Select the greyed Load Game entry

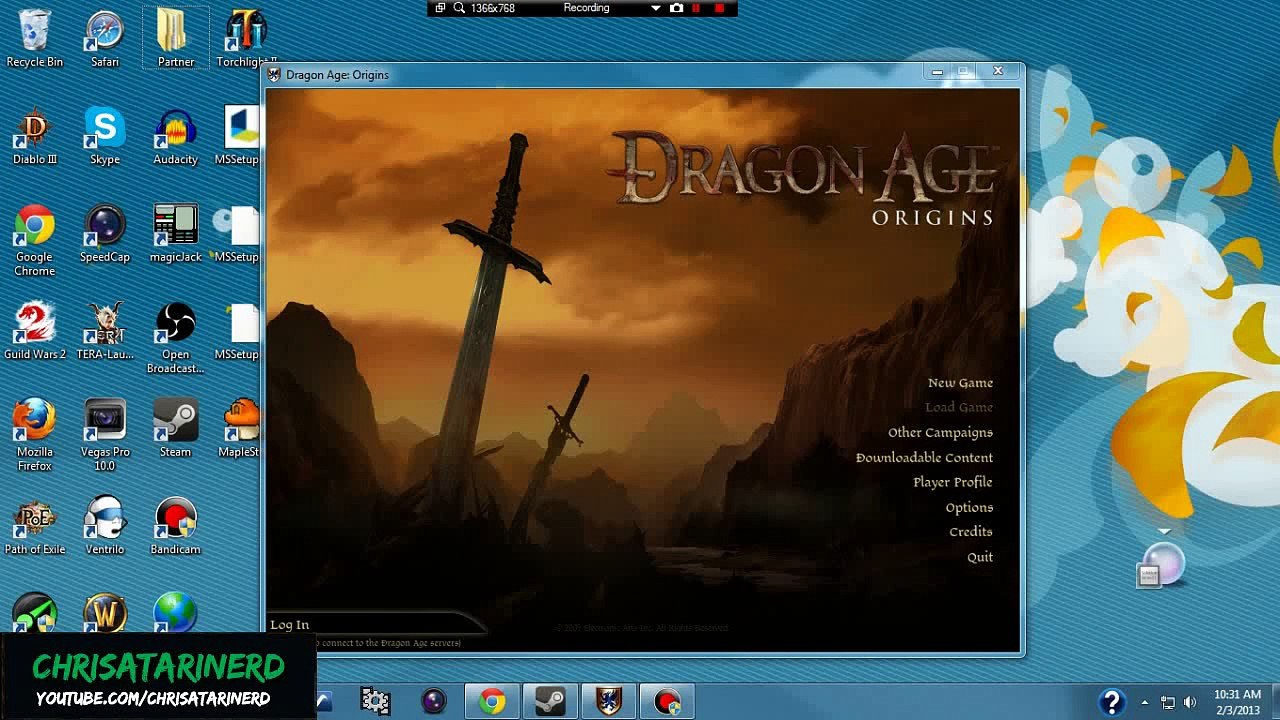coord(959,408)
